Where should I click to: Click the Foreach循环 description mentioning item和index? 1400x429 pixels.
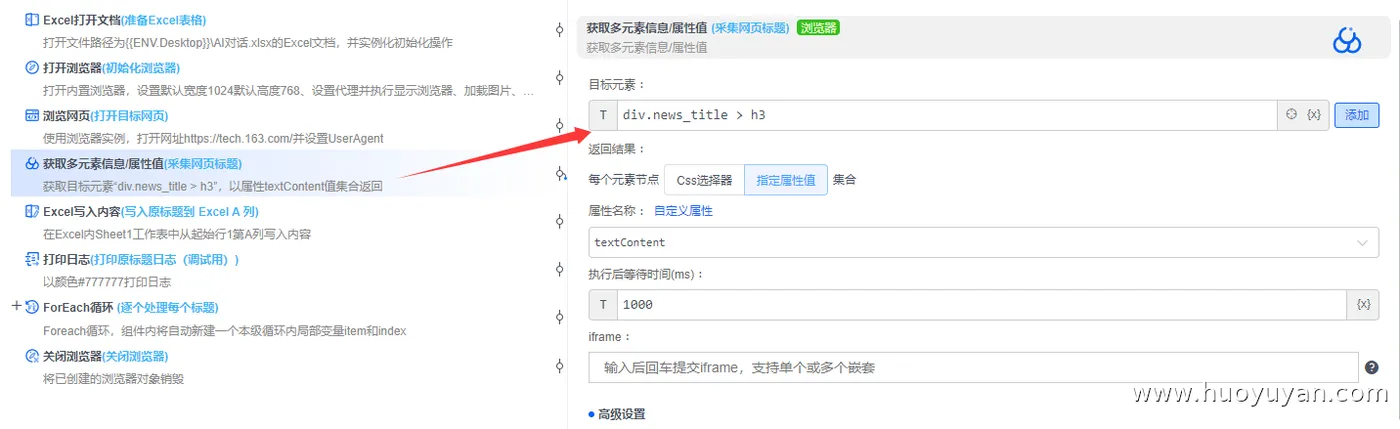pos(225,330)
